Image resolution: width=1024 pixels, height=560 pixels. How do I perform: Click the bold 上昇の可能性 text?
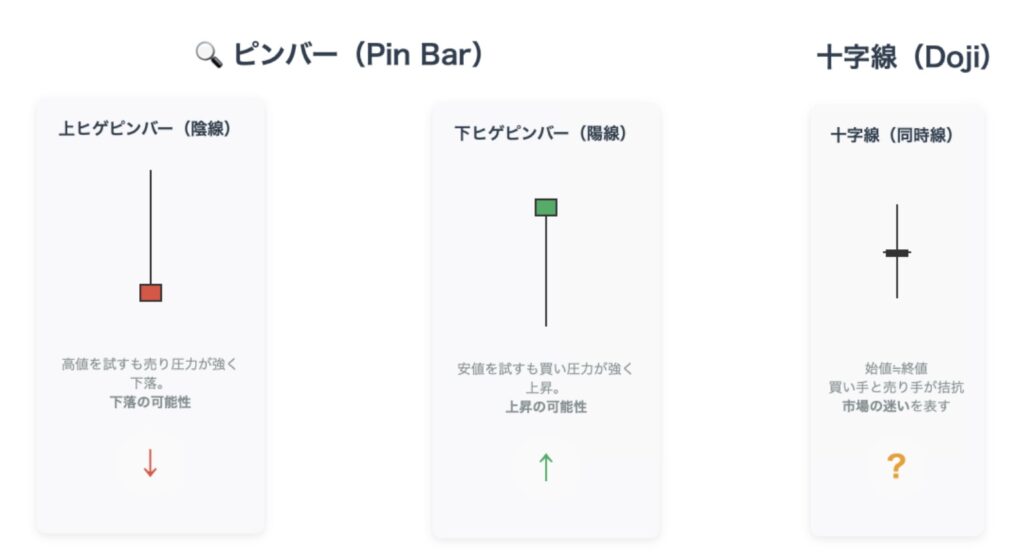click(x=546, y=407)
